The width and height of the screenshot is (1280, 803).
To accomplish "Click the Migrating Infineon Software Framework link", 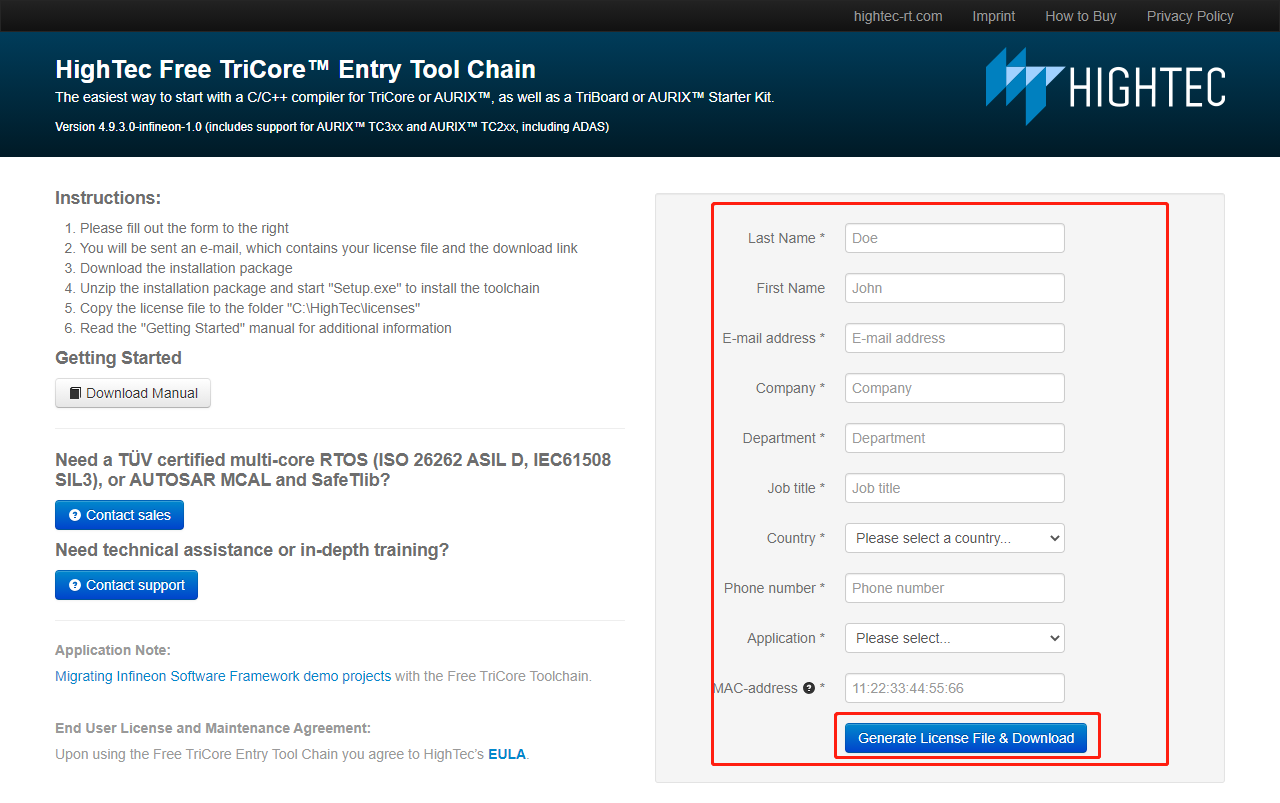I will coord(222,675).
